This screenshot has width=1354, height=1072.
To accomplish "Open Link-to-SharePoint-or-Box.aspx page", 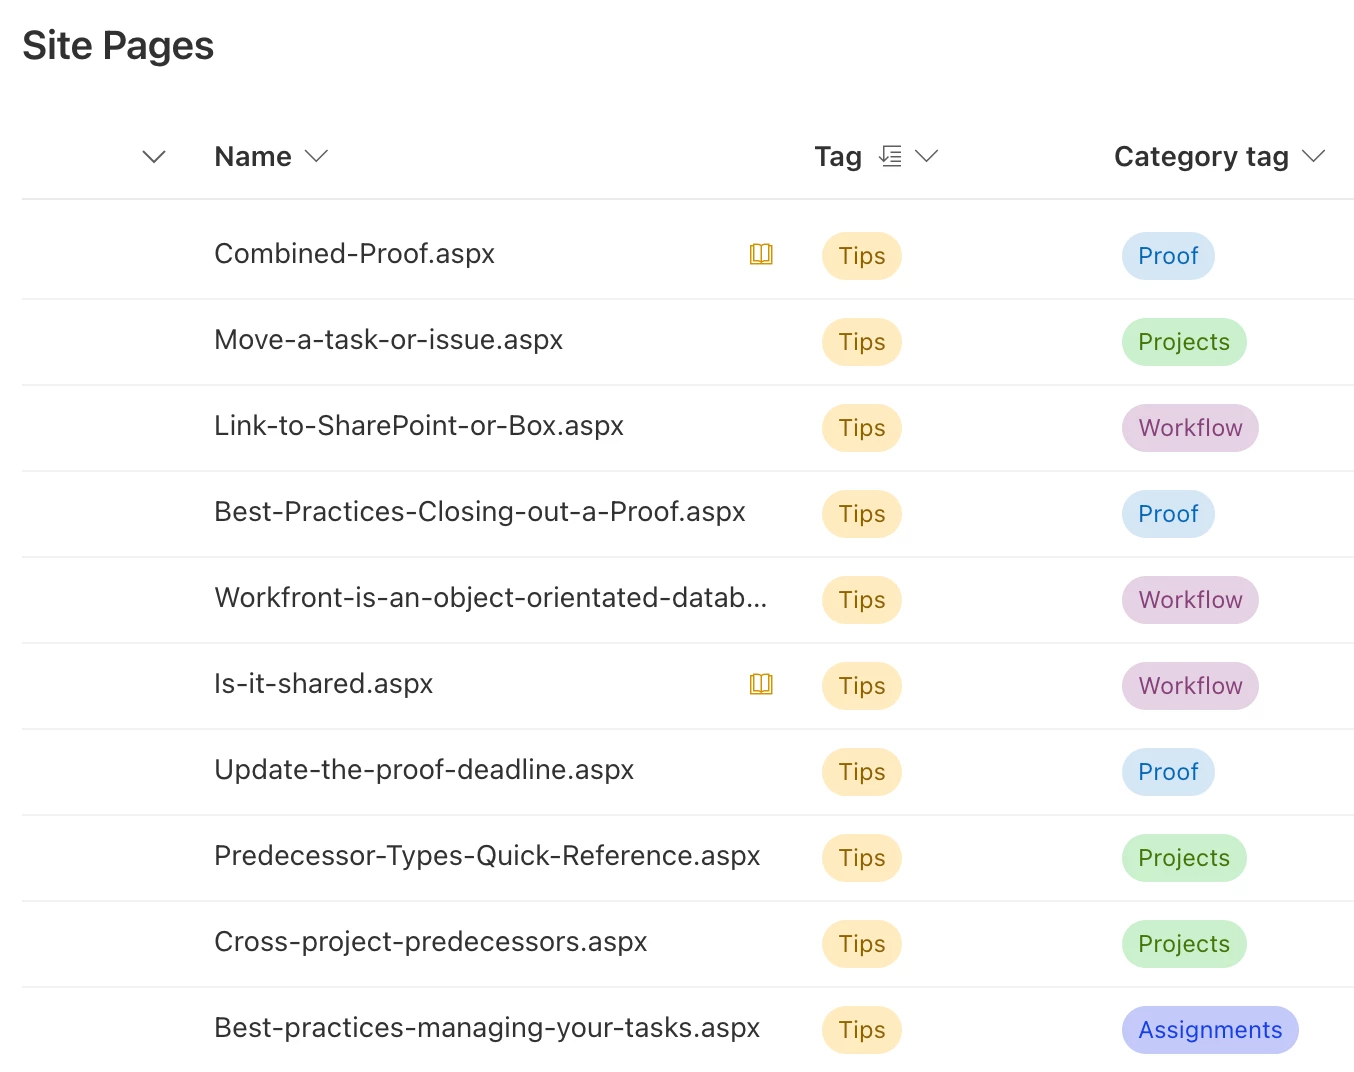I will (x=418, y=426).
